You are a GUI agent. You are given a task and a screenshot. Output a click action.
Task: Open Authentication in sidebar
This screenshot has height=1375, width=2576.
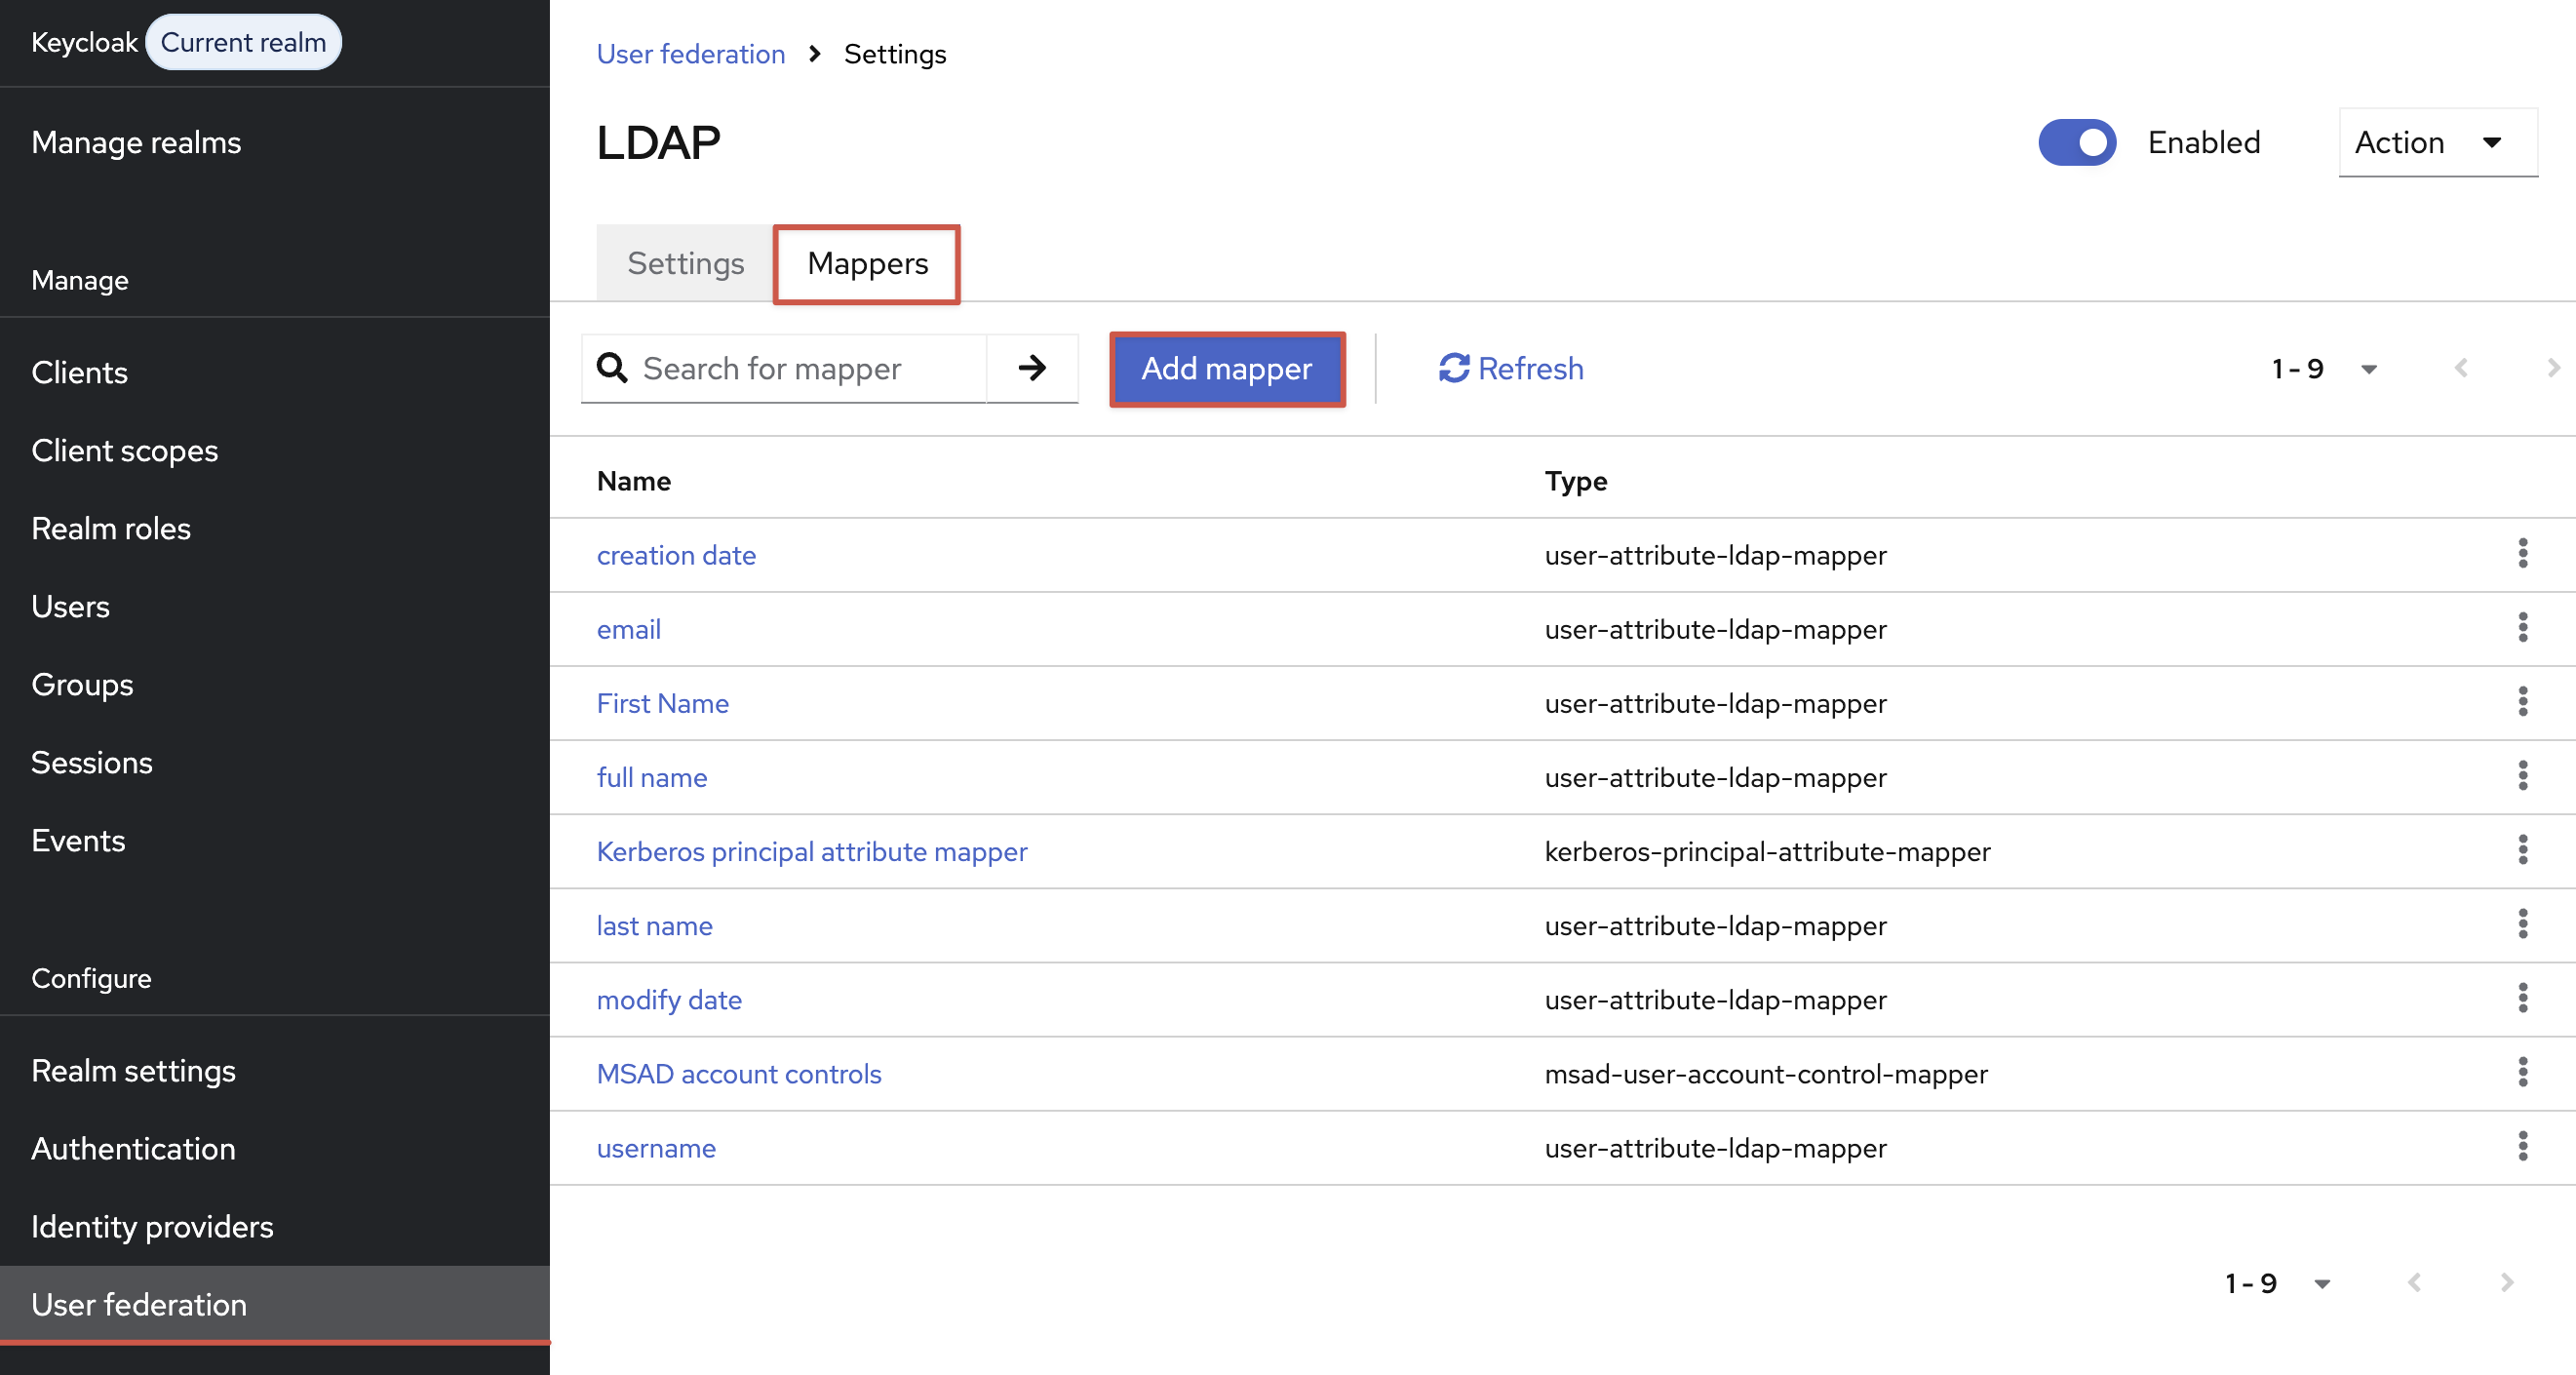[x=133, y=1148]
